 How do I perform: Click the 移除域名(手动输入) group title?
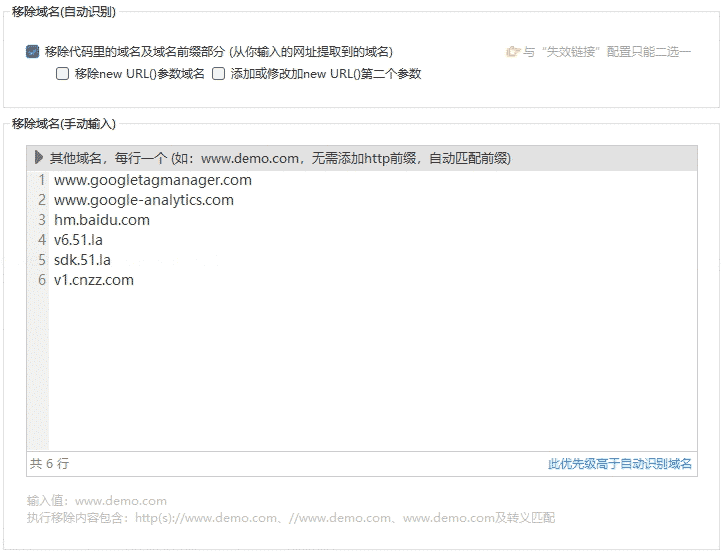click(64, 124)
